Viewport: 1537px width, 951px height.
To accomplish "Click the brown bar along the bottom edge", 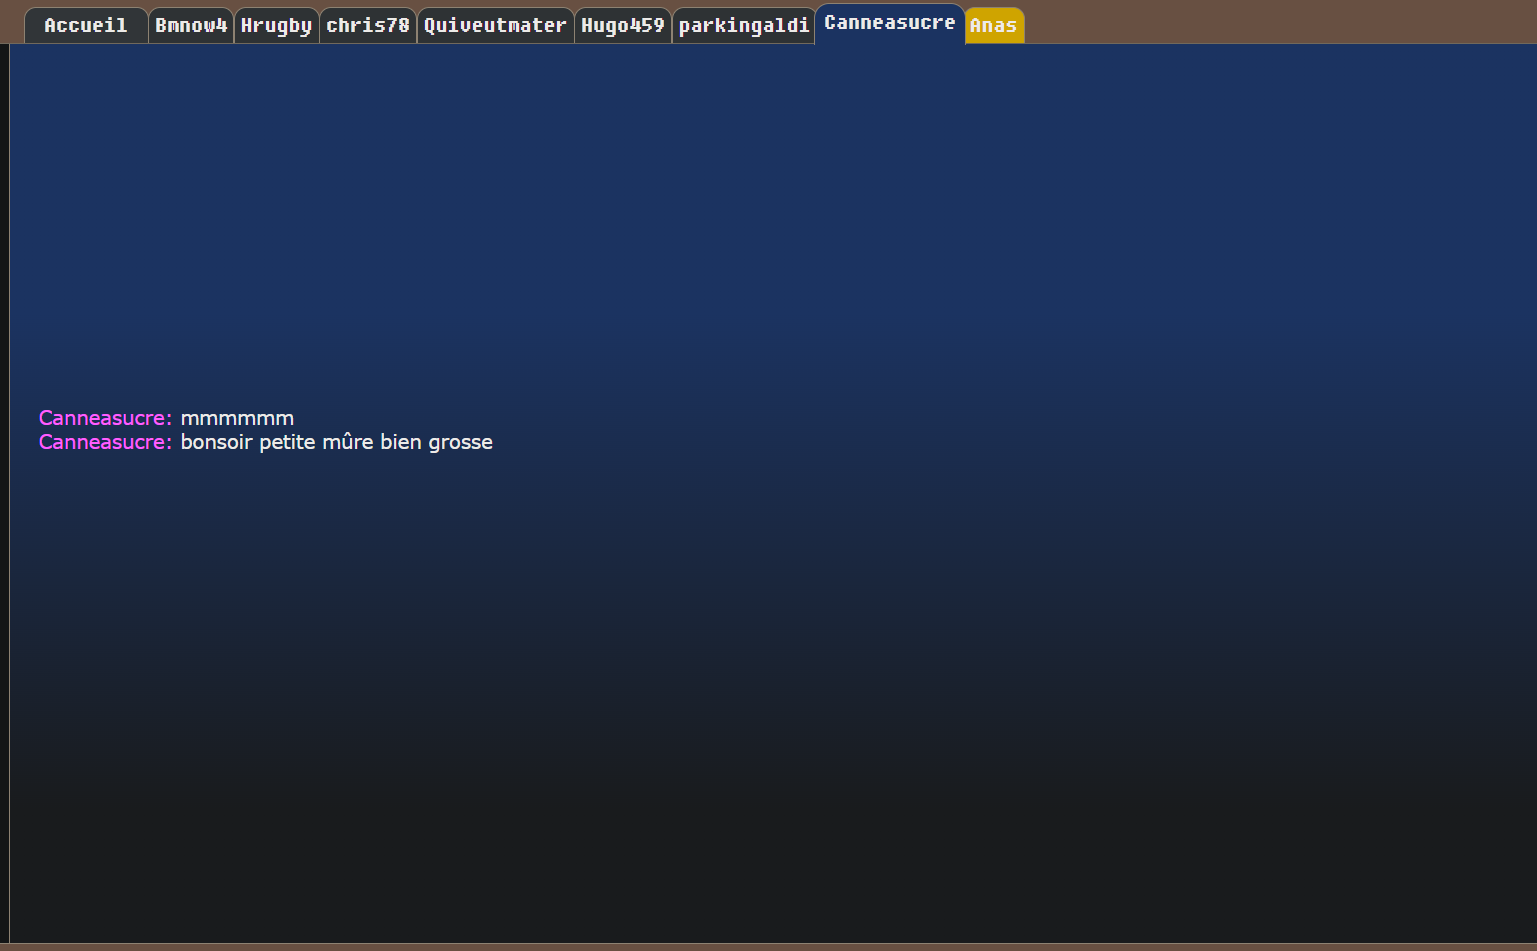I will (768, 947).
